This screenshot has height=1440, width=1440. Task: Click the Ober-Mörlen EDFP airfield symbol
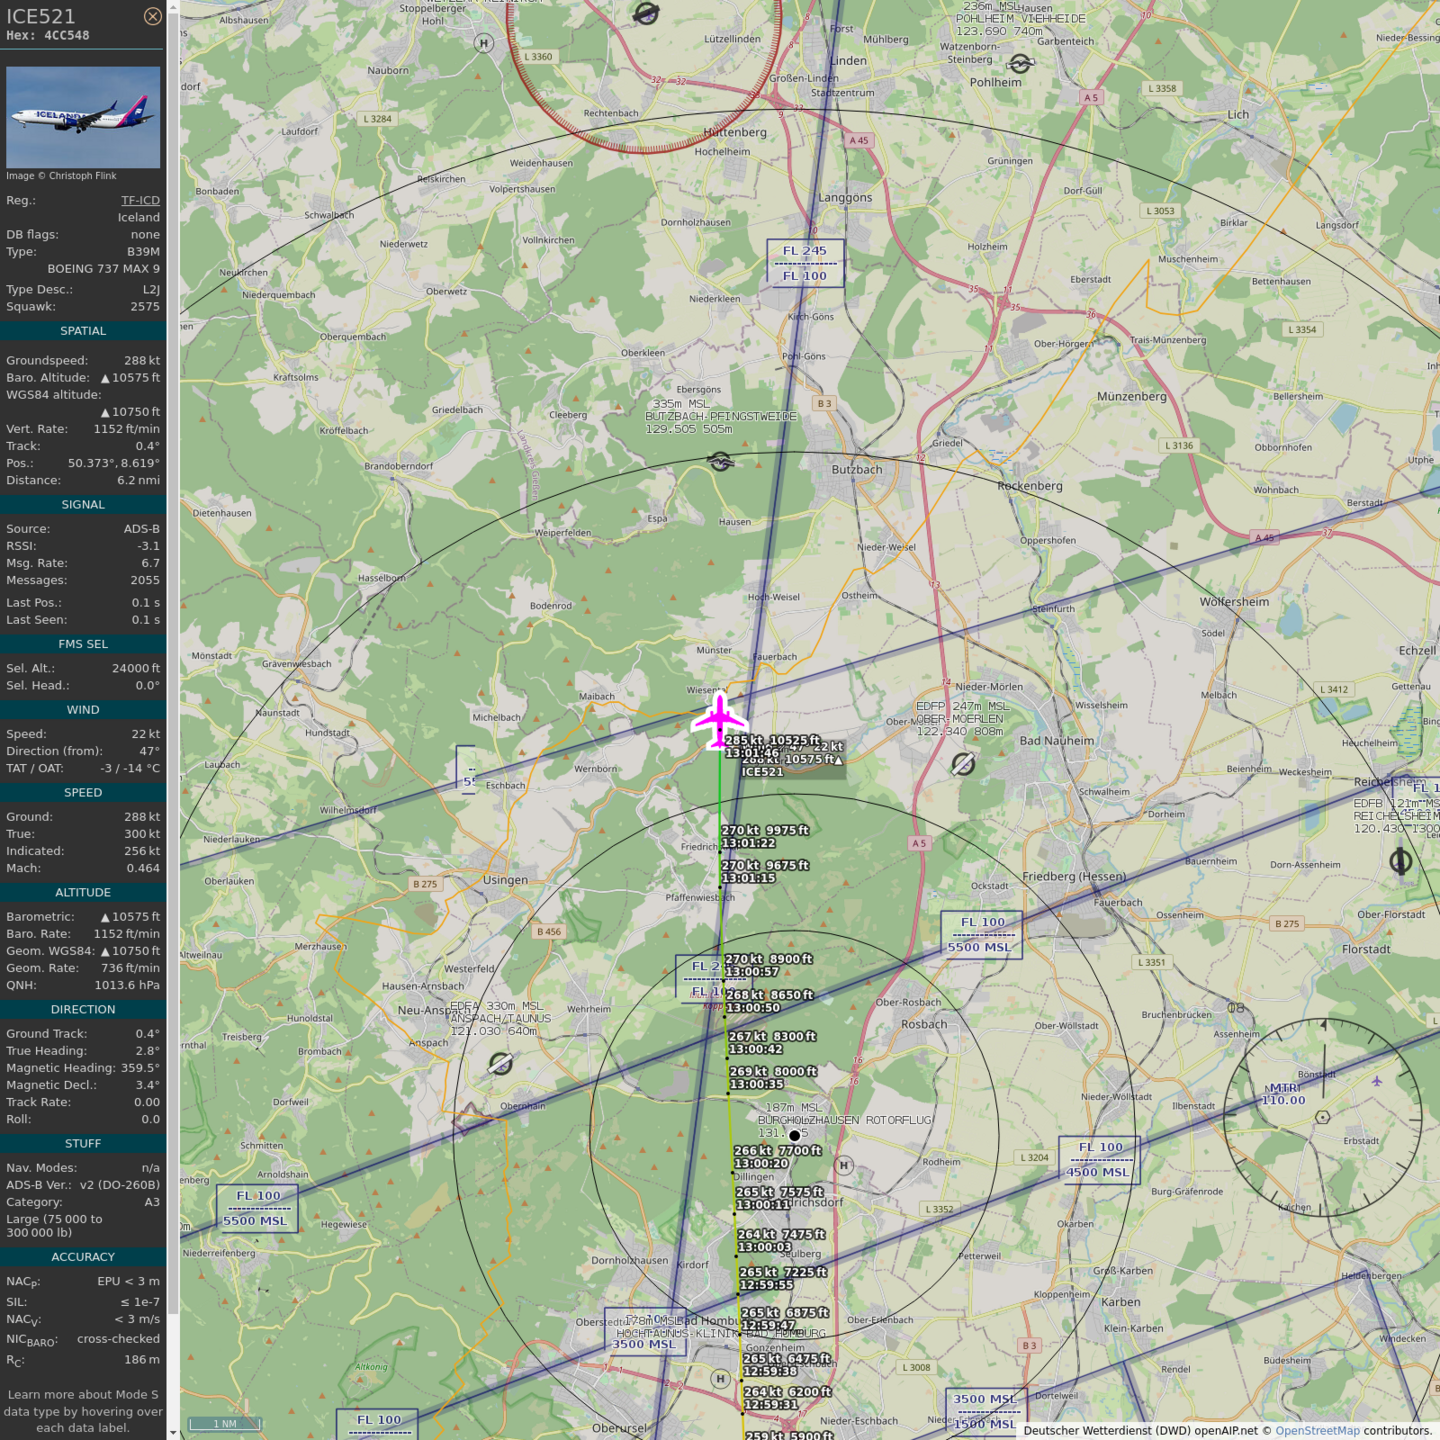(x=963, y=765)
